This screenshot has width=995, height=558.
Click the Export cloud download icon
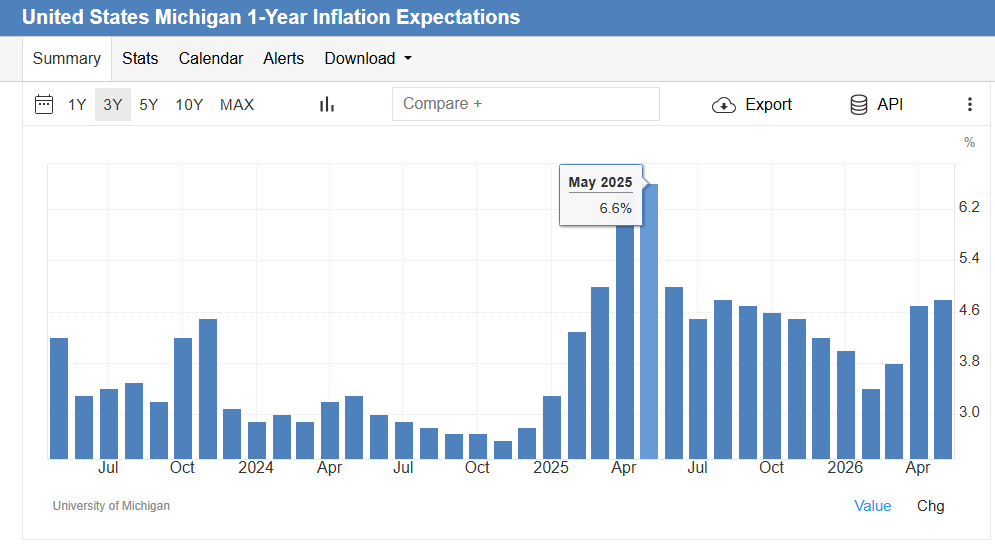(723, 105)
